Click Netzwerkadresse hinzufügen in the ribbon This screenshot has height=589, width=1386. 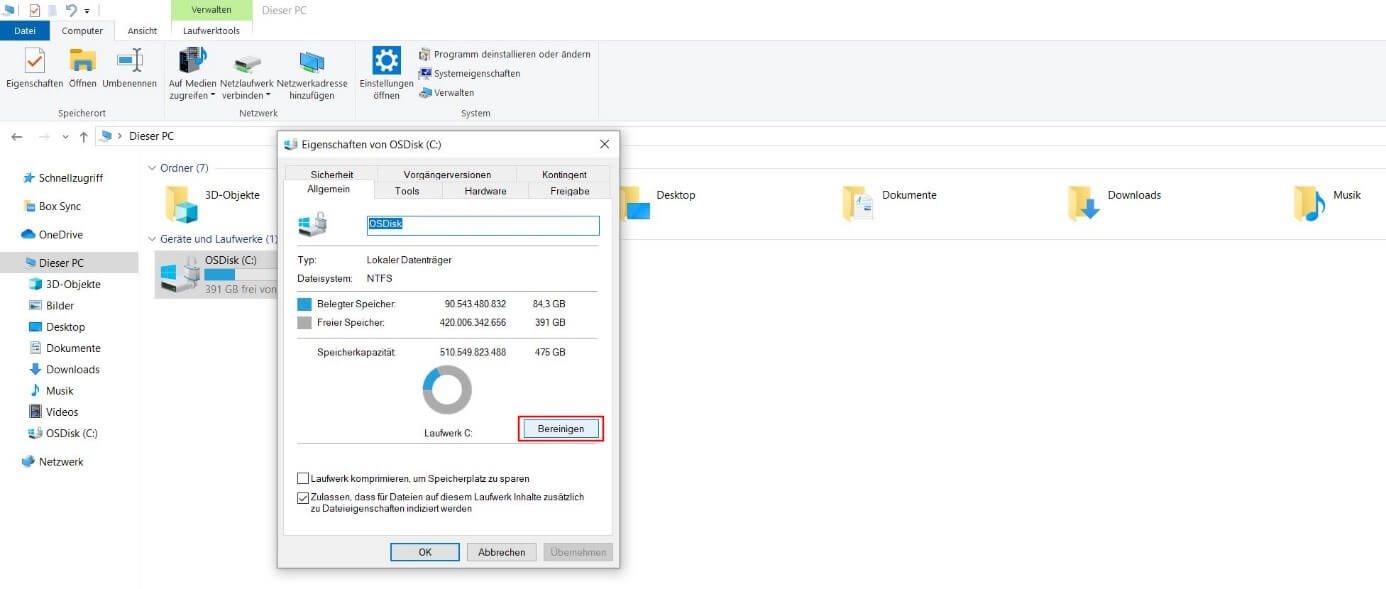[x=312, y=74]
